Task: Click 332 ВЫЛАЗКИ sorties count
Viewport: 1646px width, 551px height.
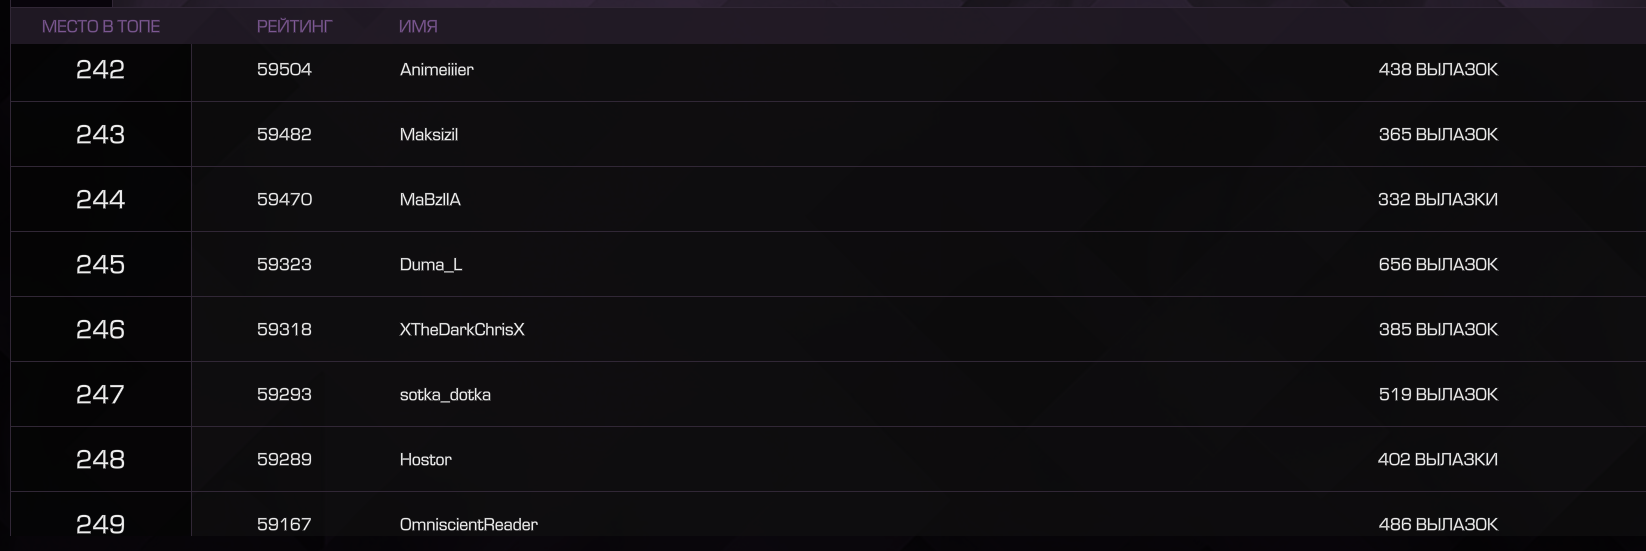Action: 1438,200
